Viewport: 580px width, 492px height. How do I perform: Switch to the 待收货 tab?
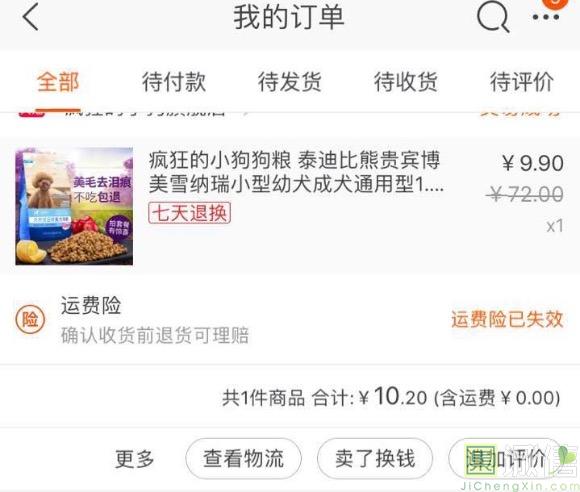click(x=406, y=82)
